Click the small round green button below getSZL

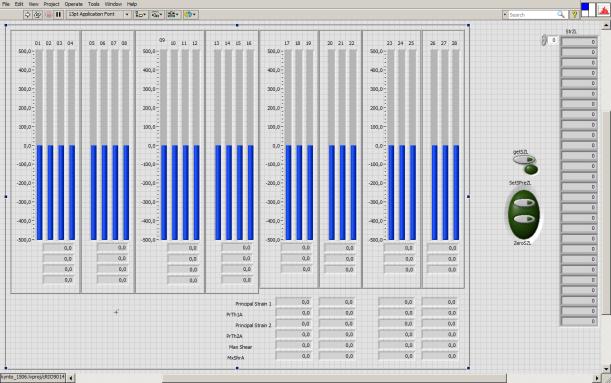coord(531,169)
